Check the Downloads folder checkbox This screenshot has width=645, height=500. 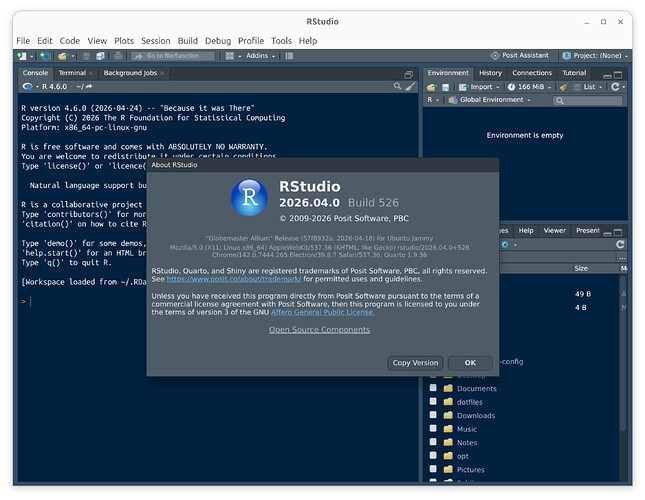coord(433,415)
